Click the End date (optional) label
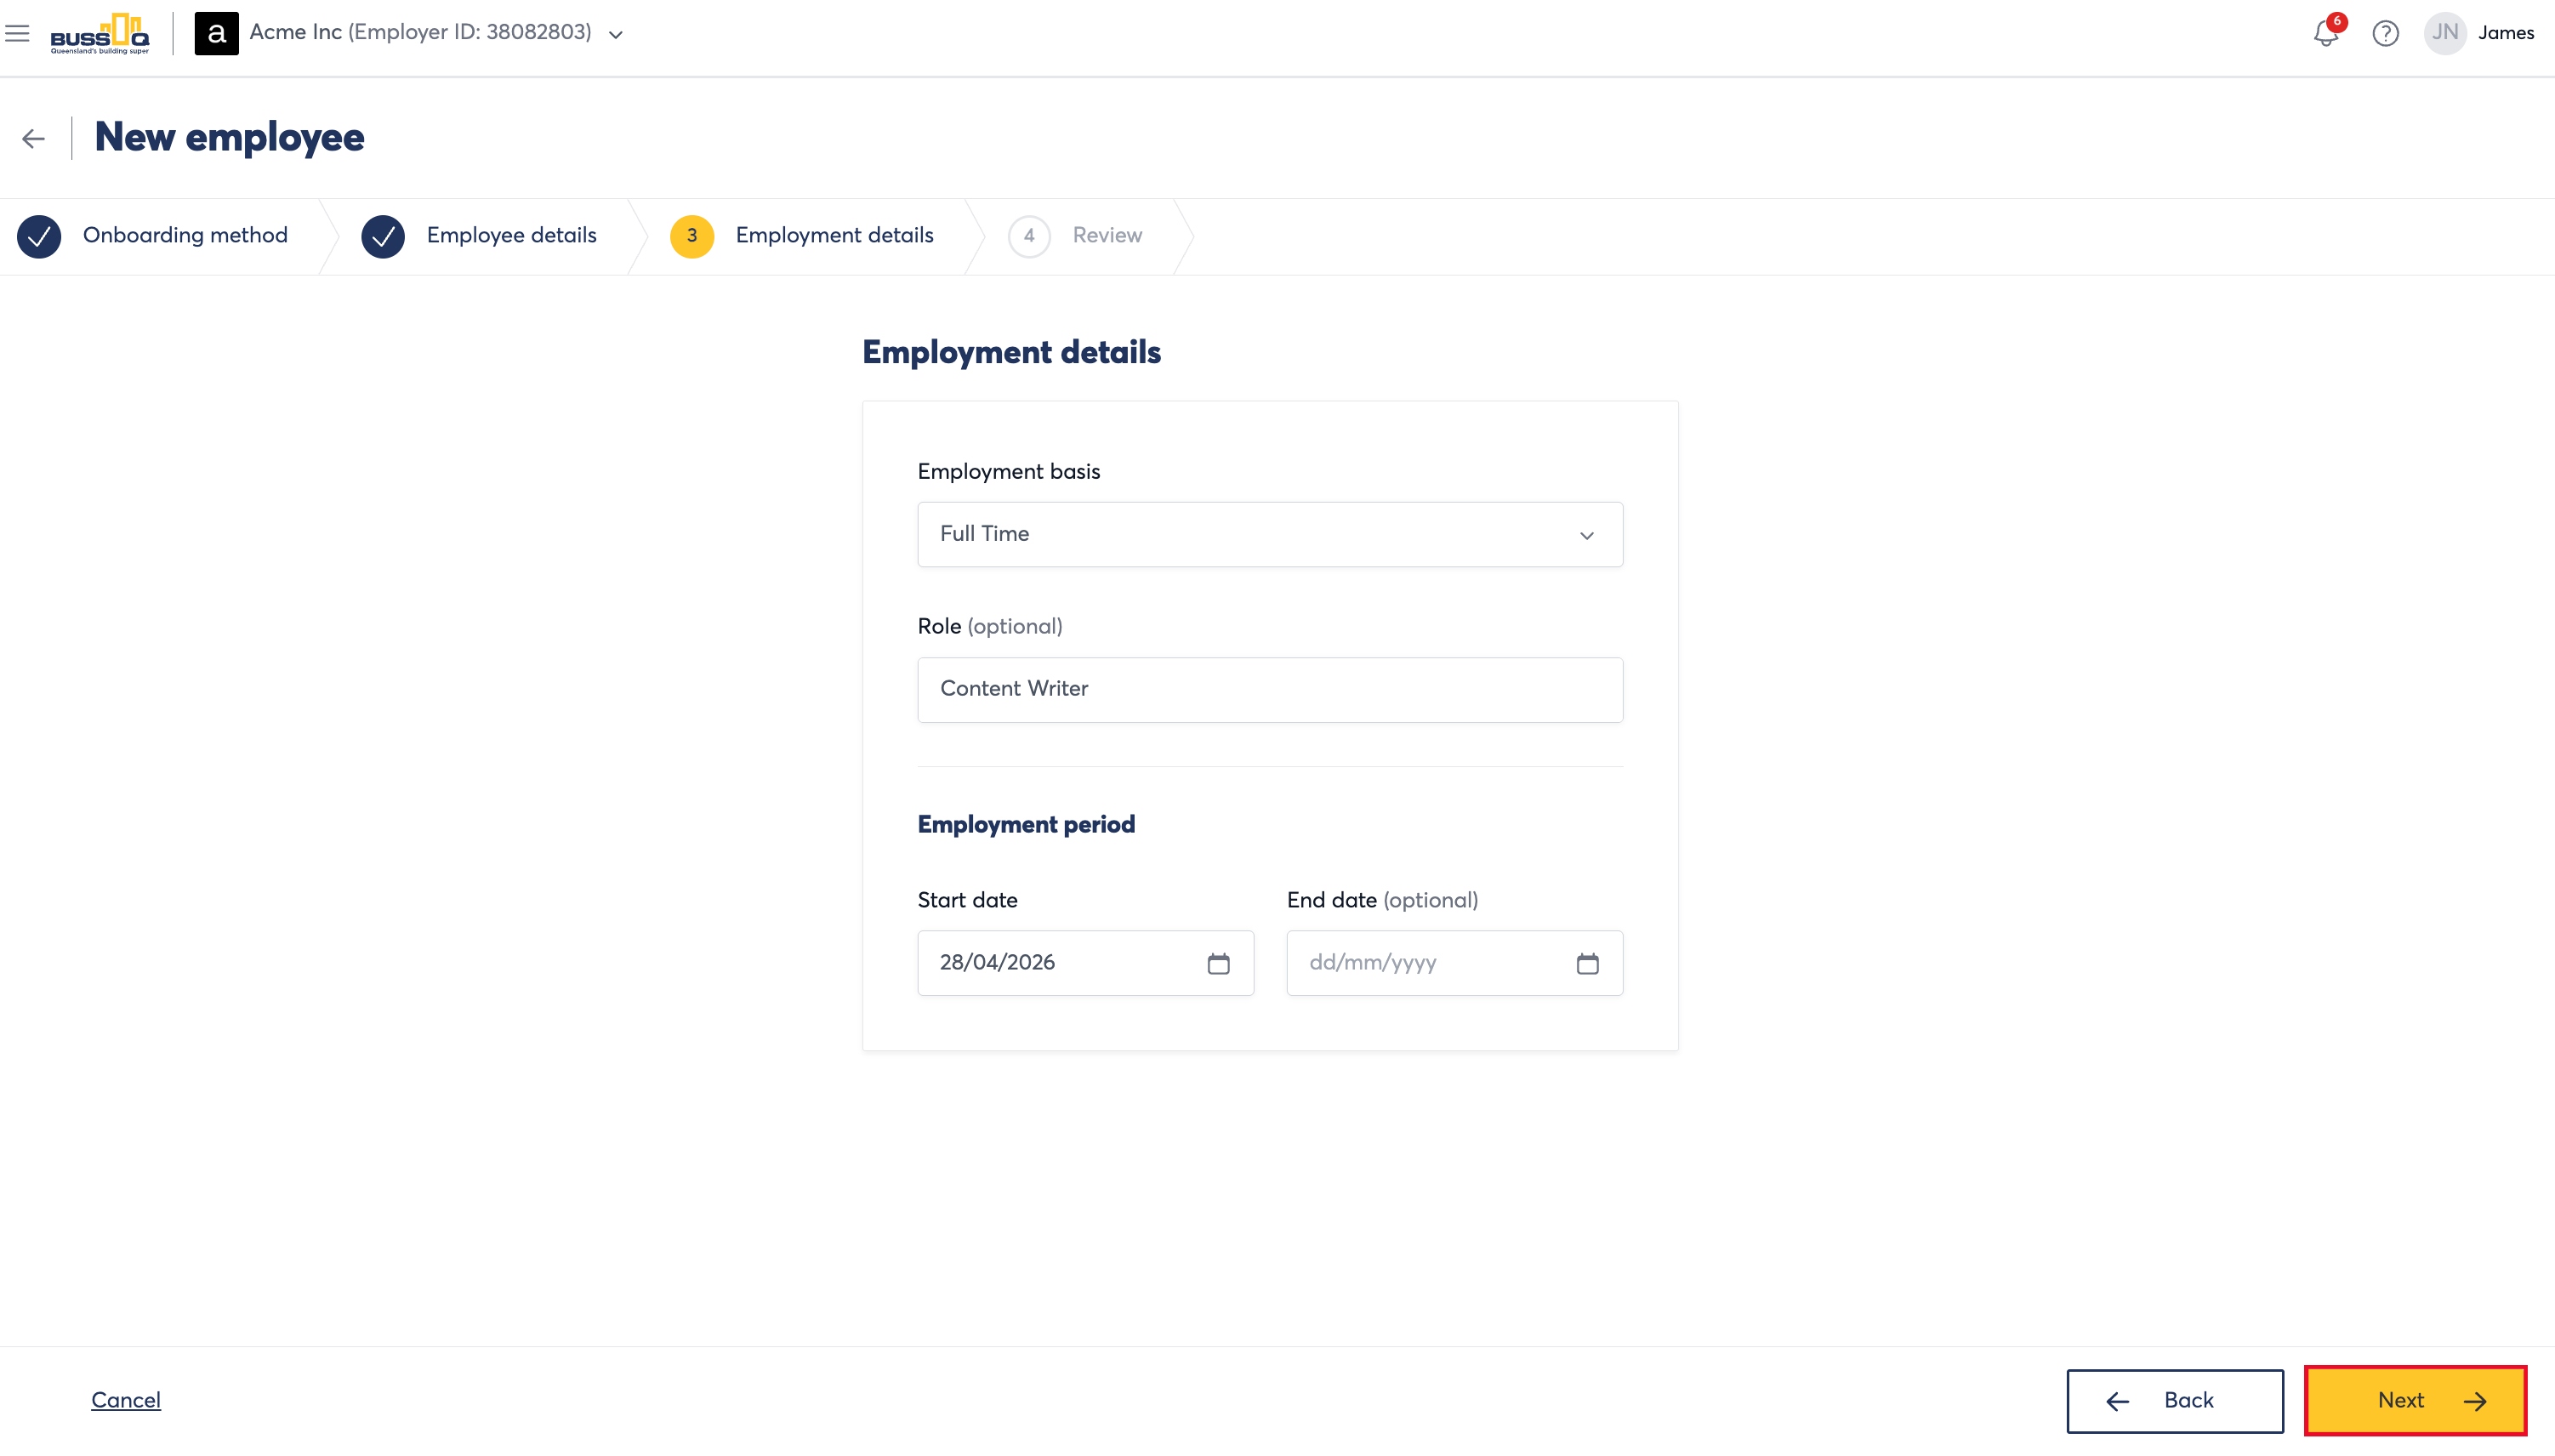The width and height of the screenshot is (2555, 1456). pyautogui.click(x=1382, y=900)
